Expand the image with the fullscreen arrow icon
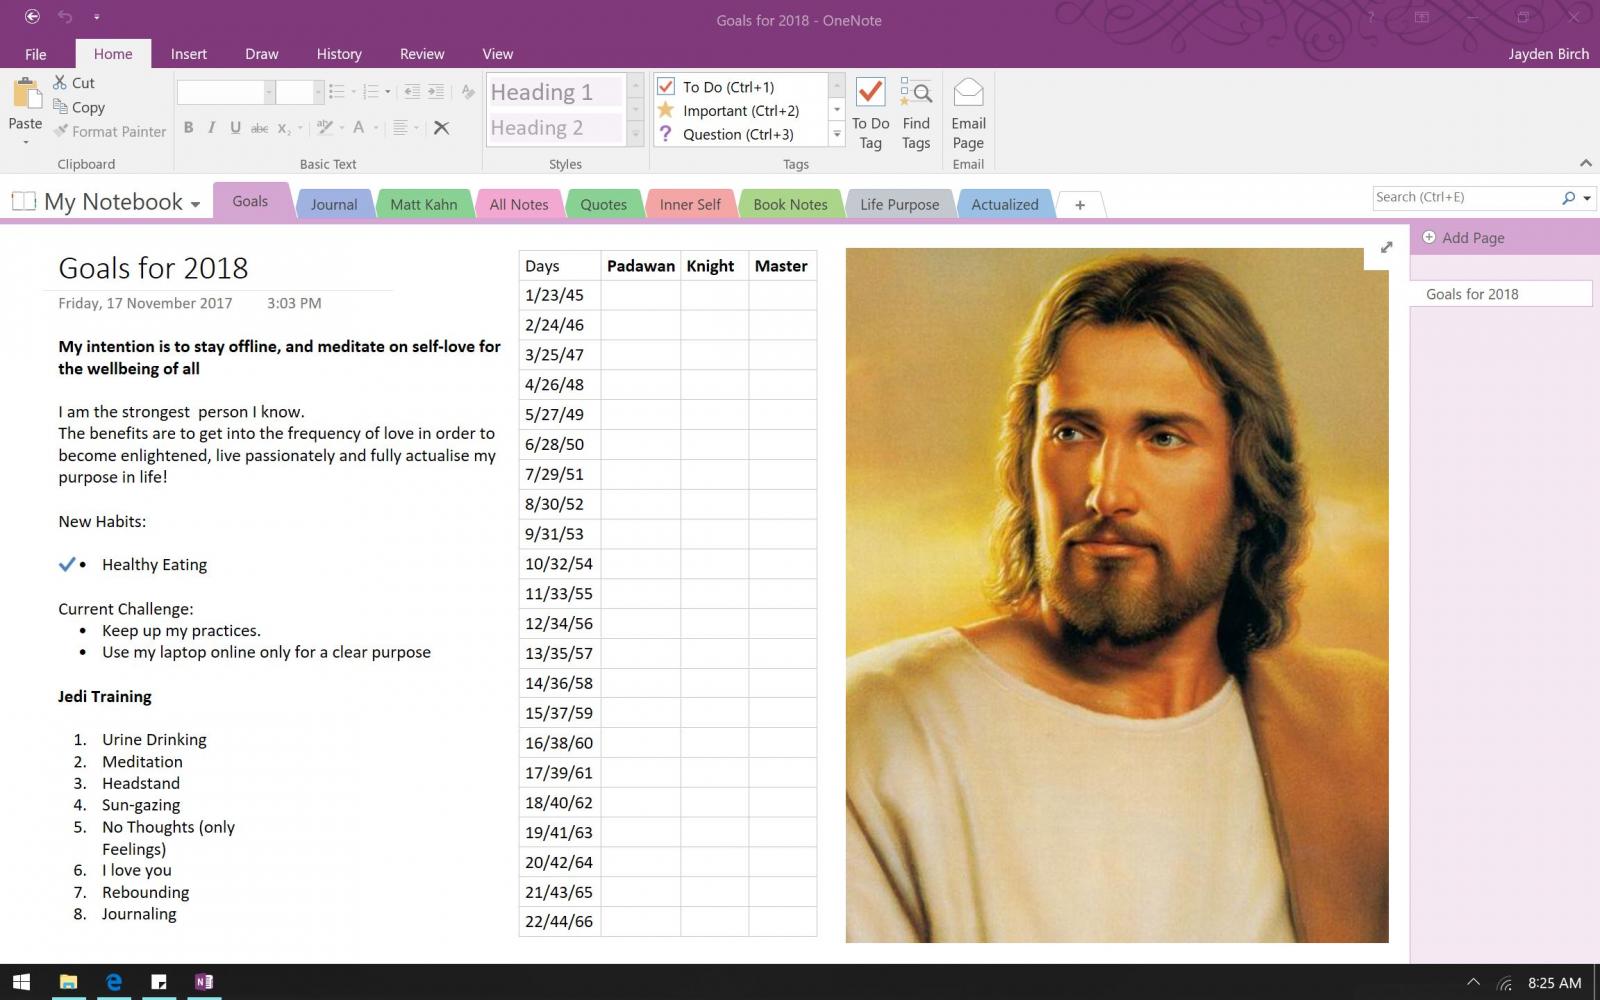Image resolution: width=1600 pixels, height=1000 pixels. (1386, 247)
